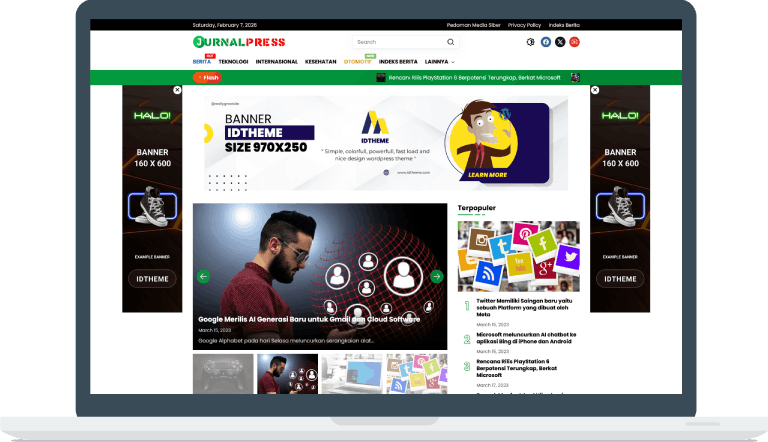Viewport: 768px width, 442px height.
Task: Open the Facebook social icon
Action: click(546, 42)
